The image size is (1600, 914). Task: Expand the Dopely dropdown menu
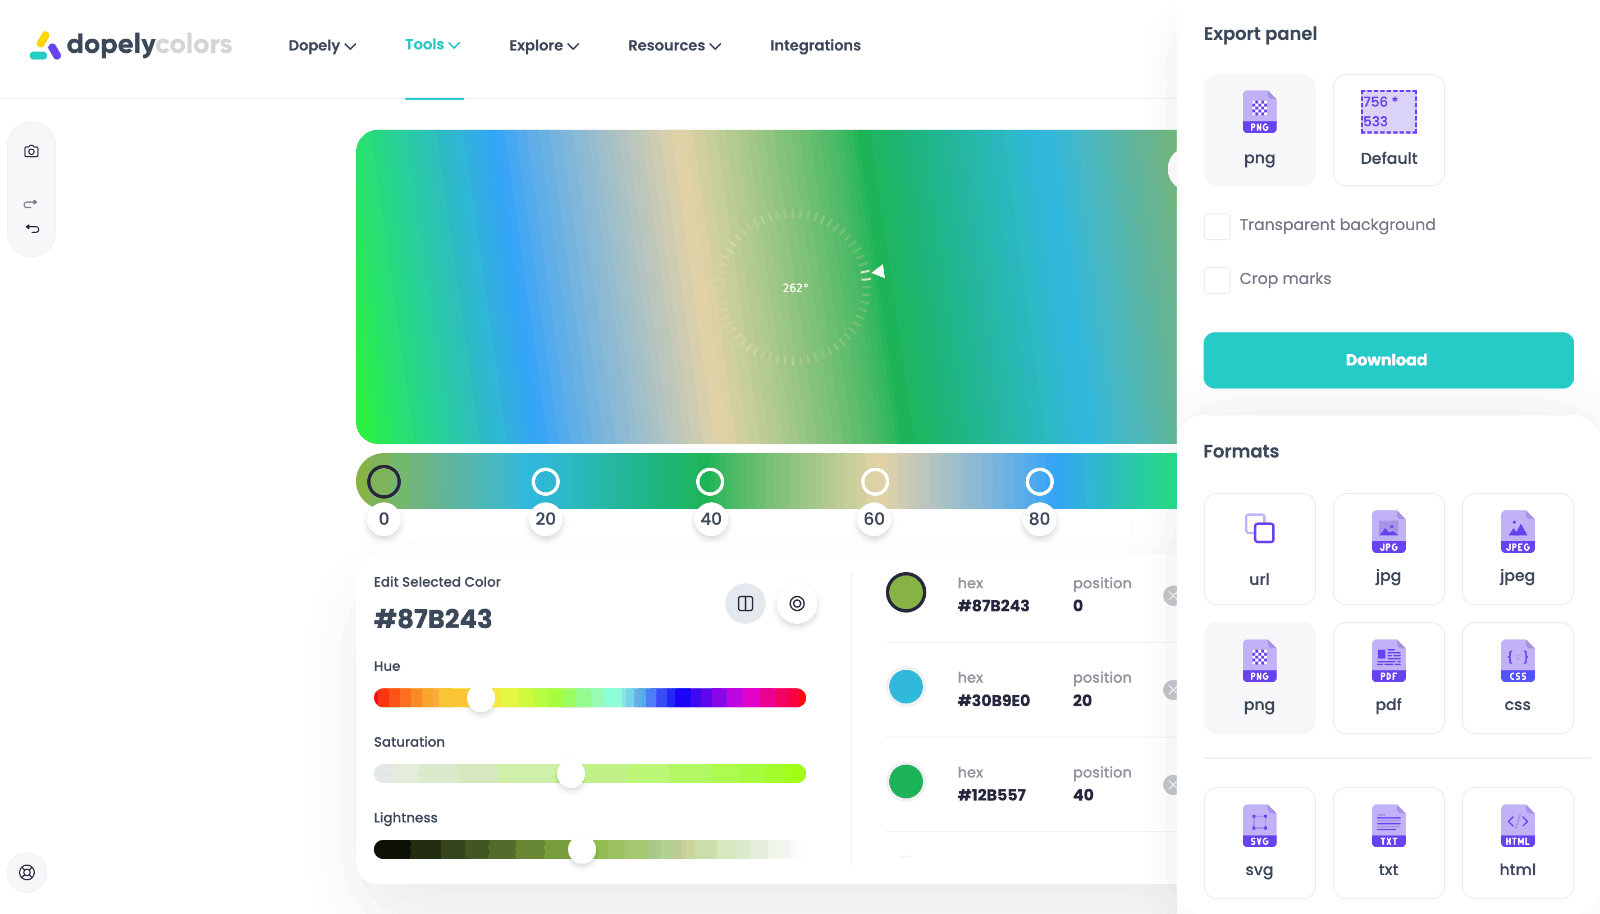coord(322,46)
